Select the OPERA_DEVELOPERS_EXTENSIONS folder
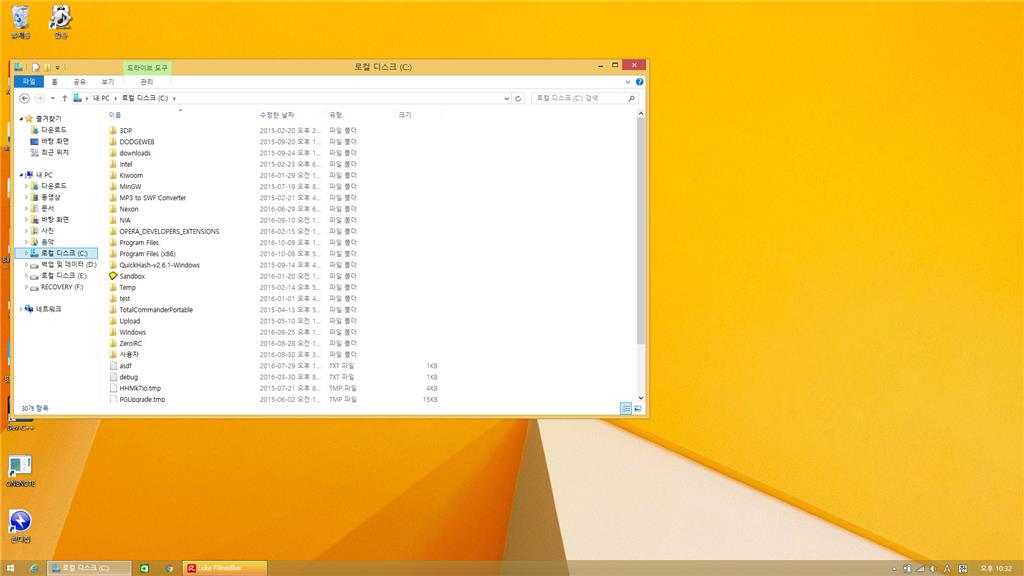 click(x=164, y=232)
